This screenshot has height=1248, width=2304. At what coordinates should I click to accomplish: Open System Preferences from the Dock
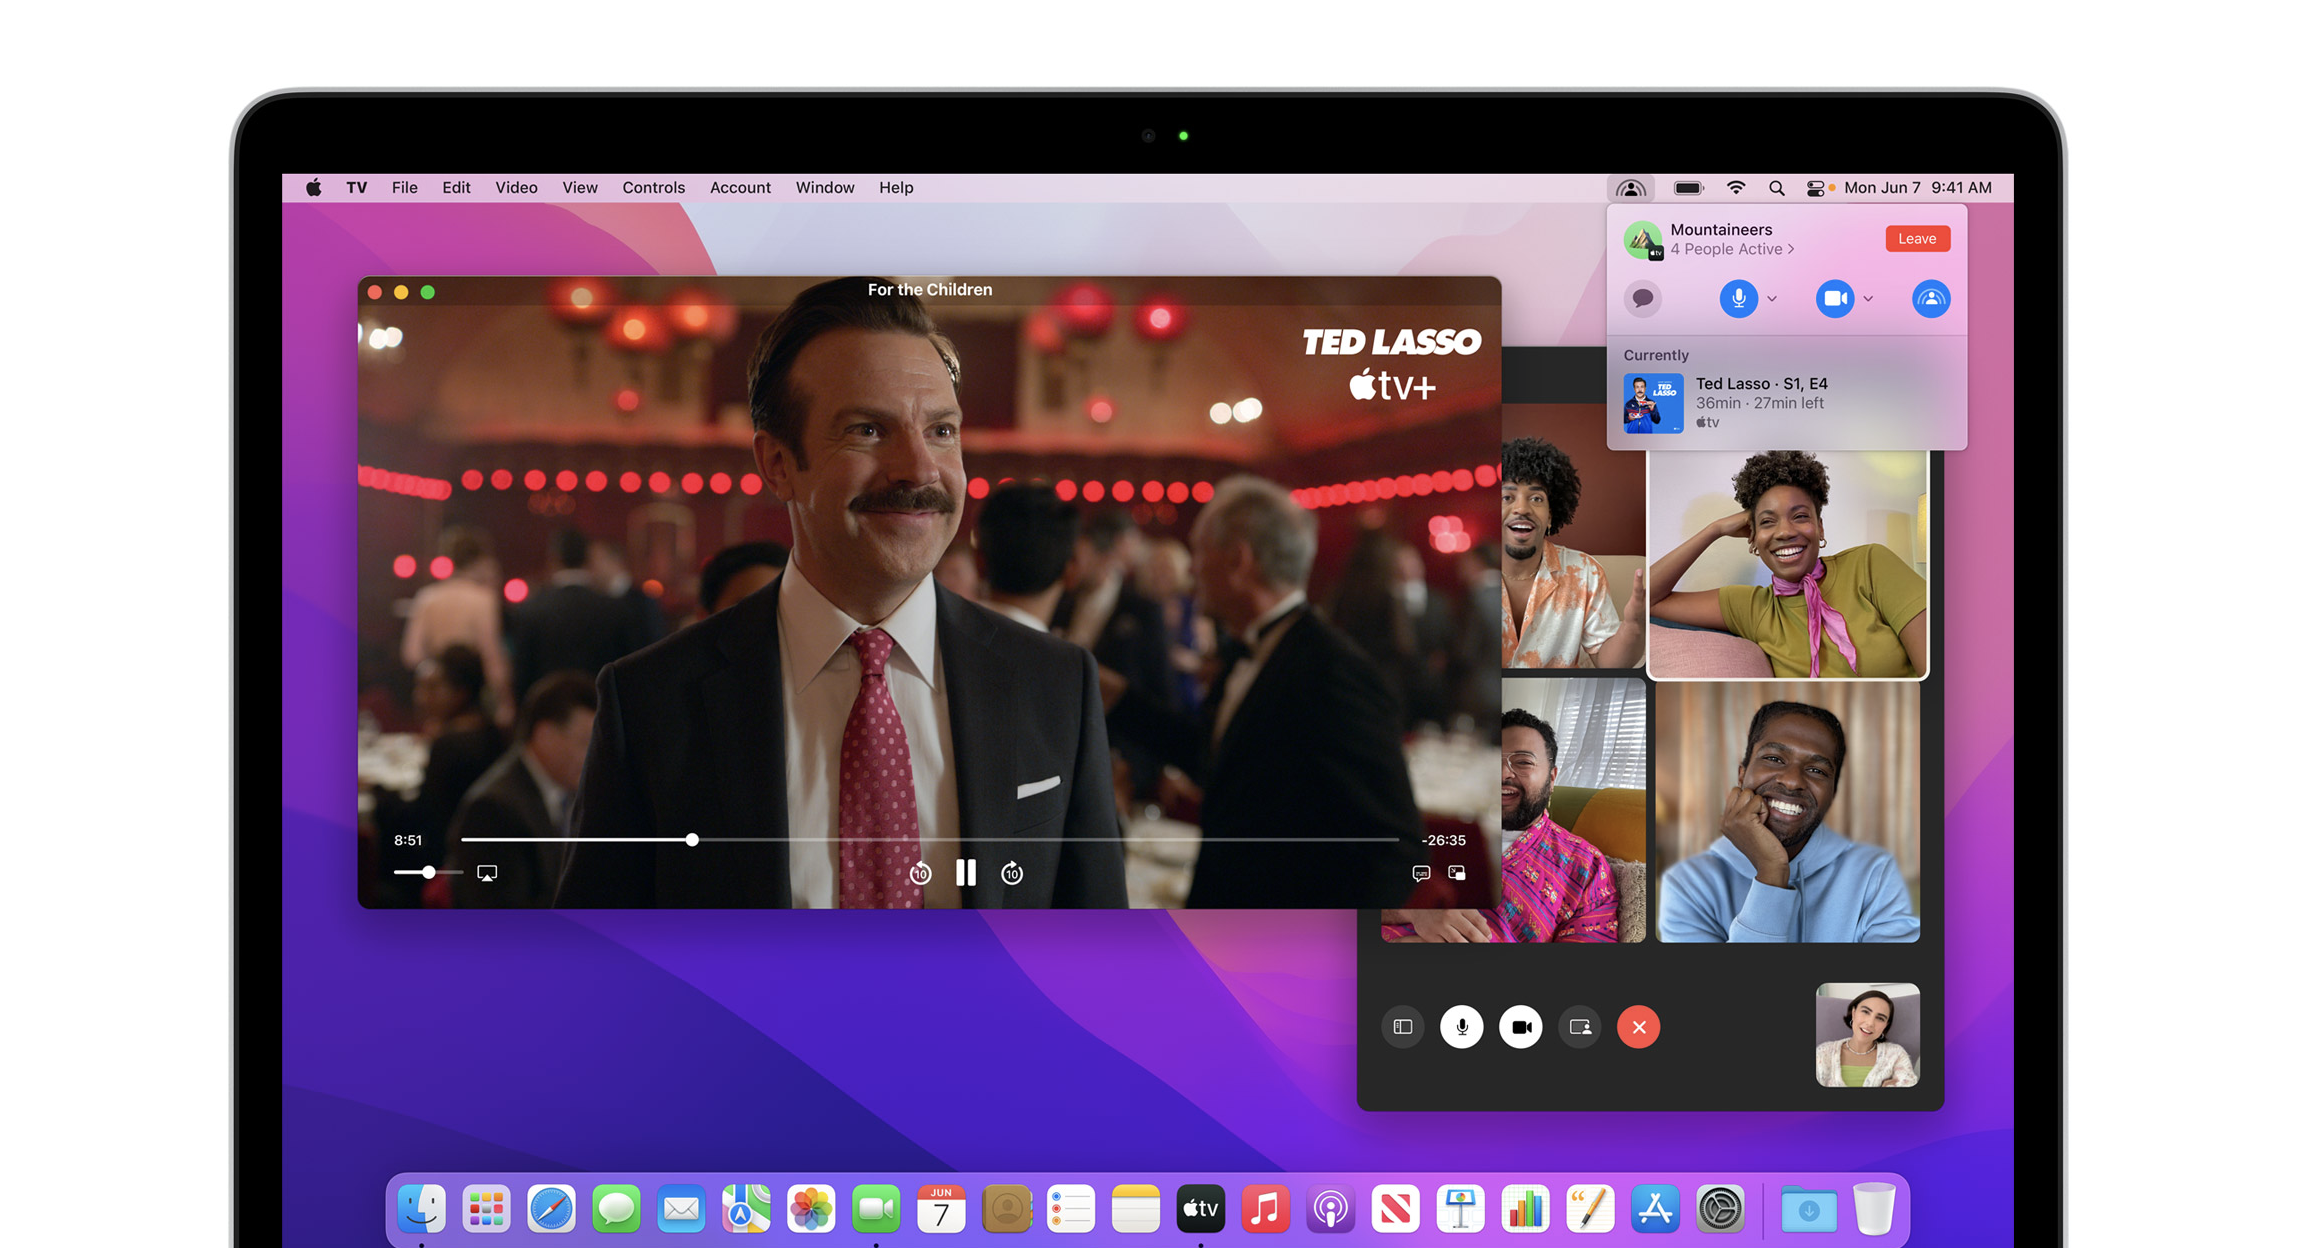point(1720,1209)
